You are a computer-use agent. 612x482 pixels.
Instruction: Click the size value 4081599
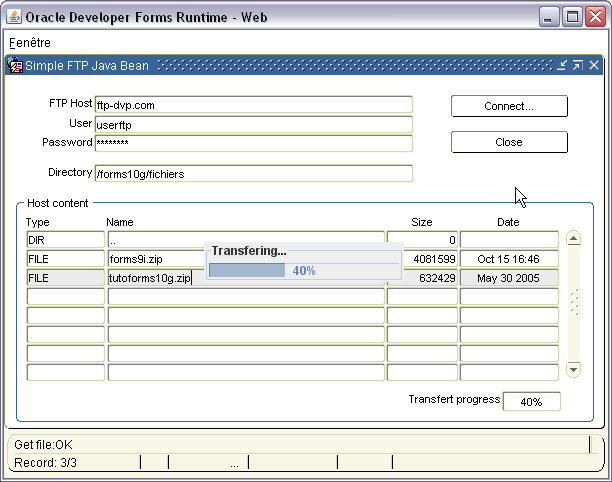point(434,259)
